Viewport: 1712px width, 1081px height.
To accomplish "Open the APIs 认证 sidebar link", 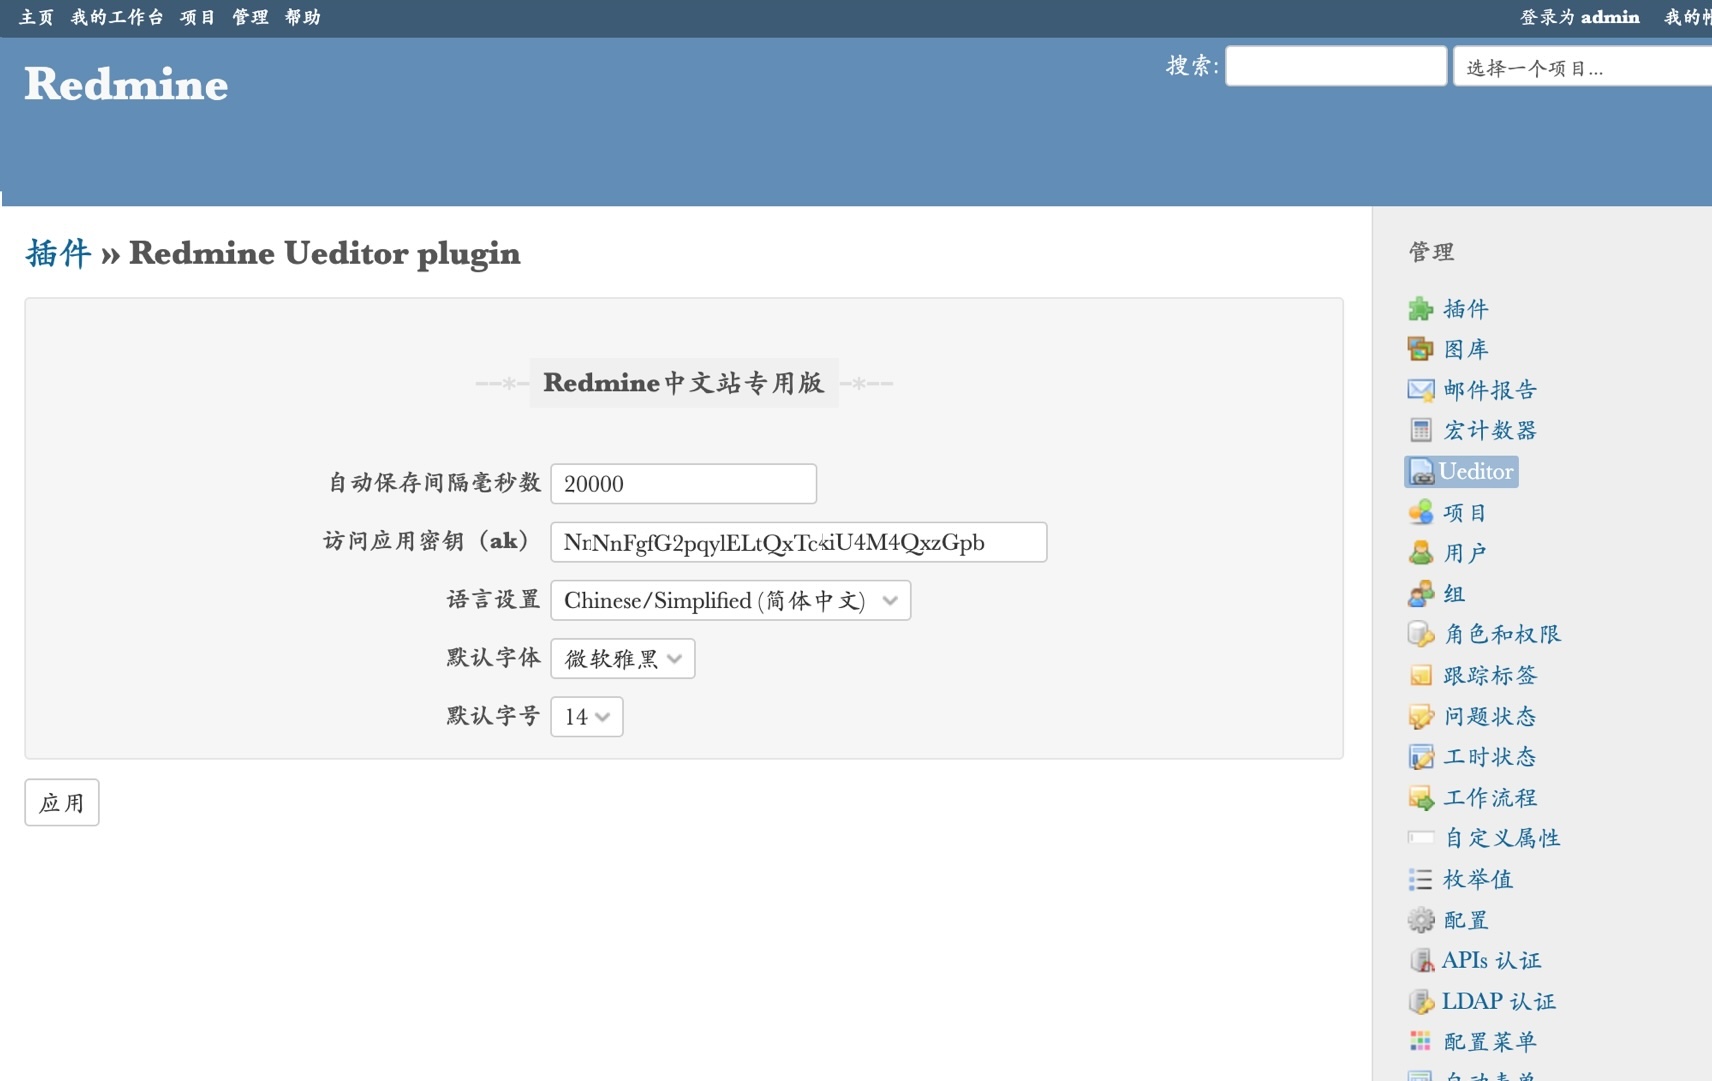I will pyautogui.click(x=1491, y=961).
